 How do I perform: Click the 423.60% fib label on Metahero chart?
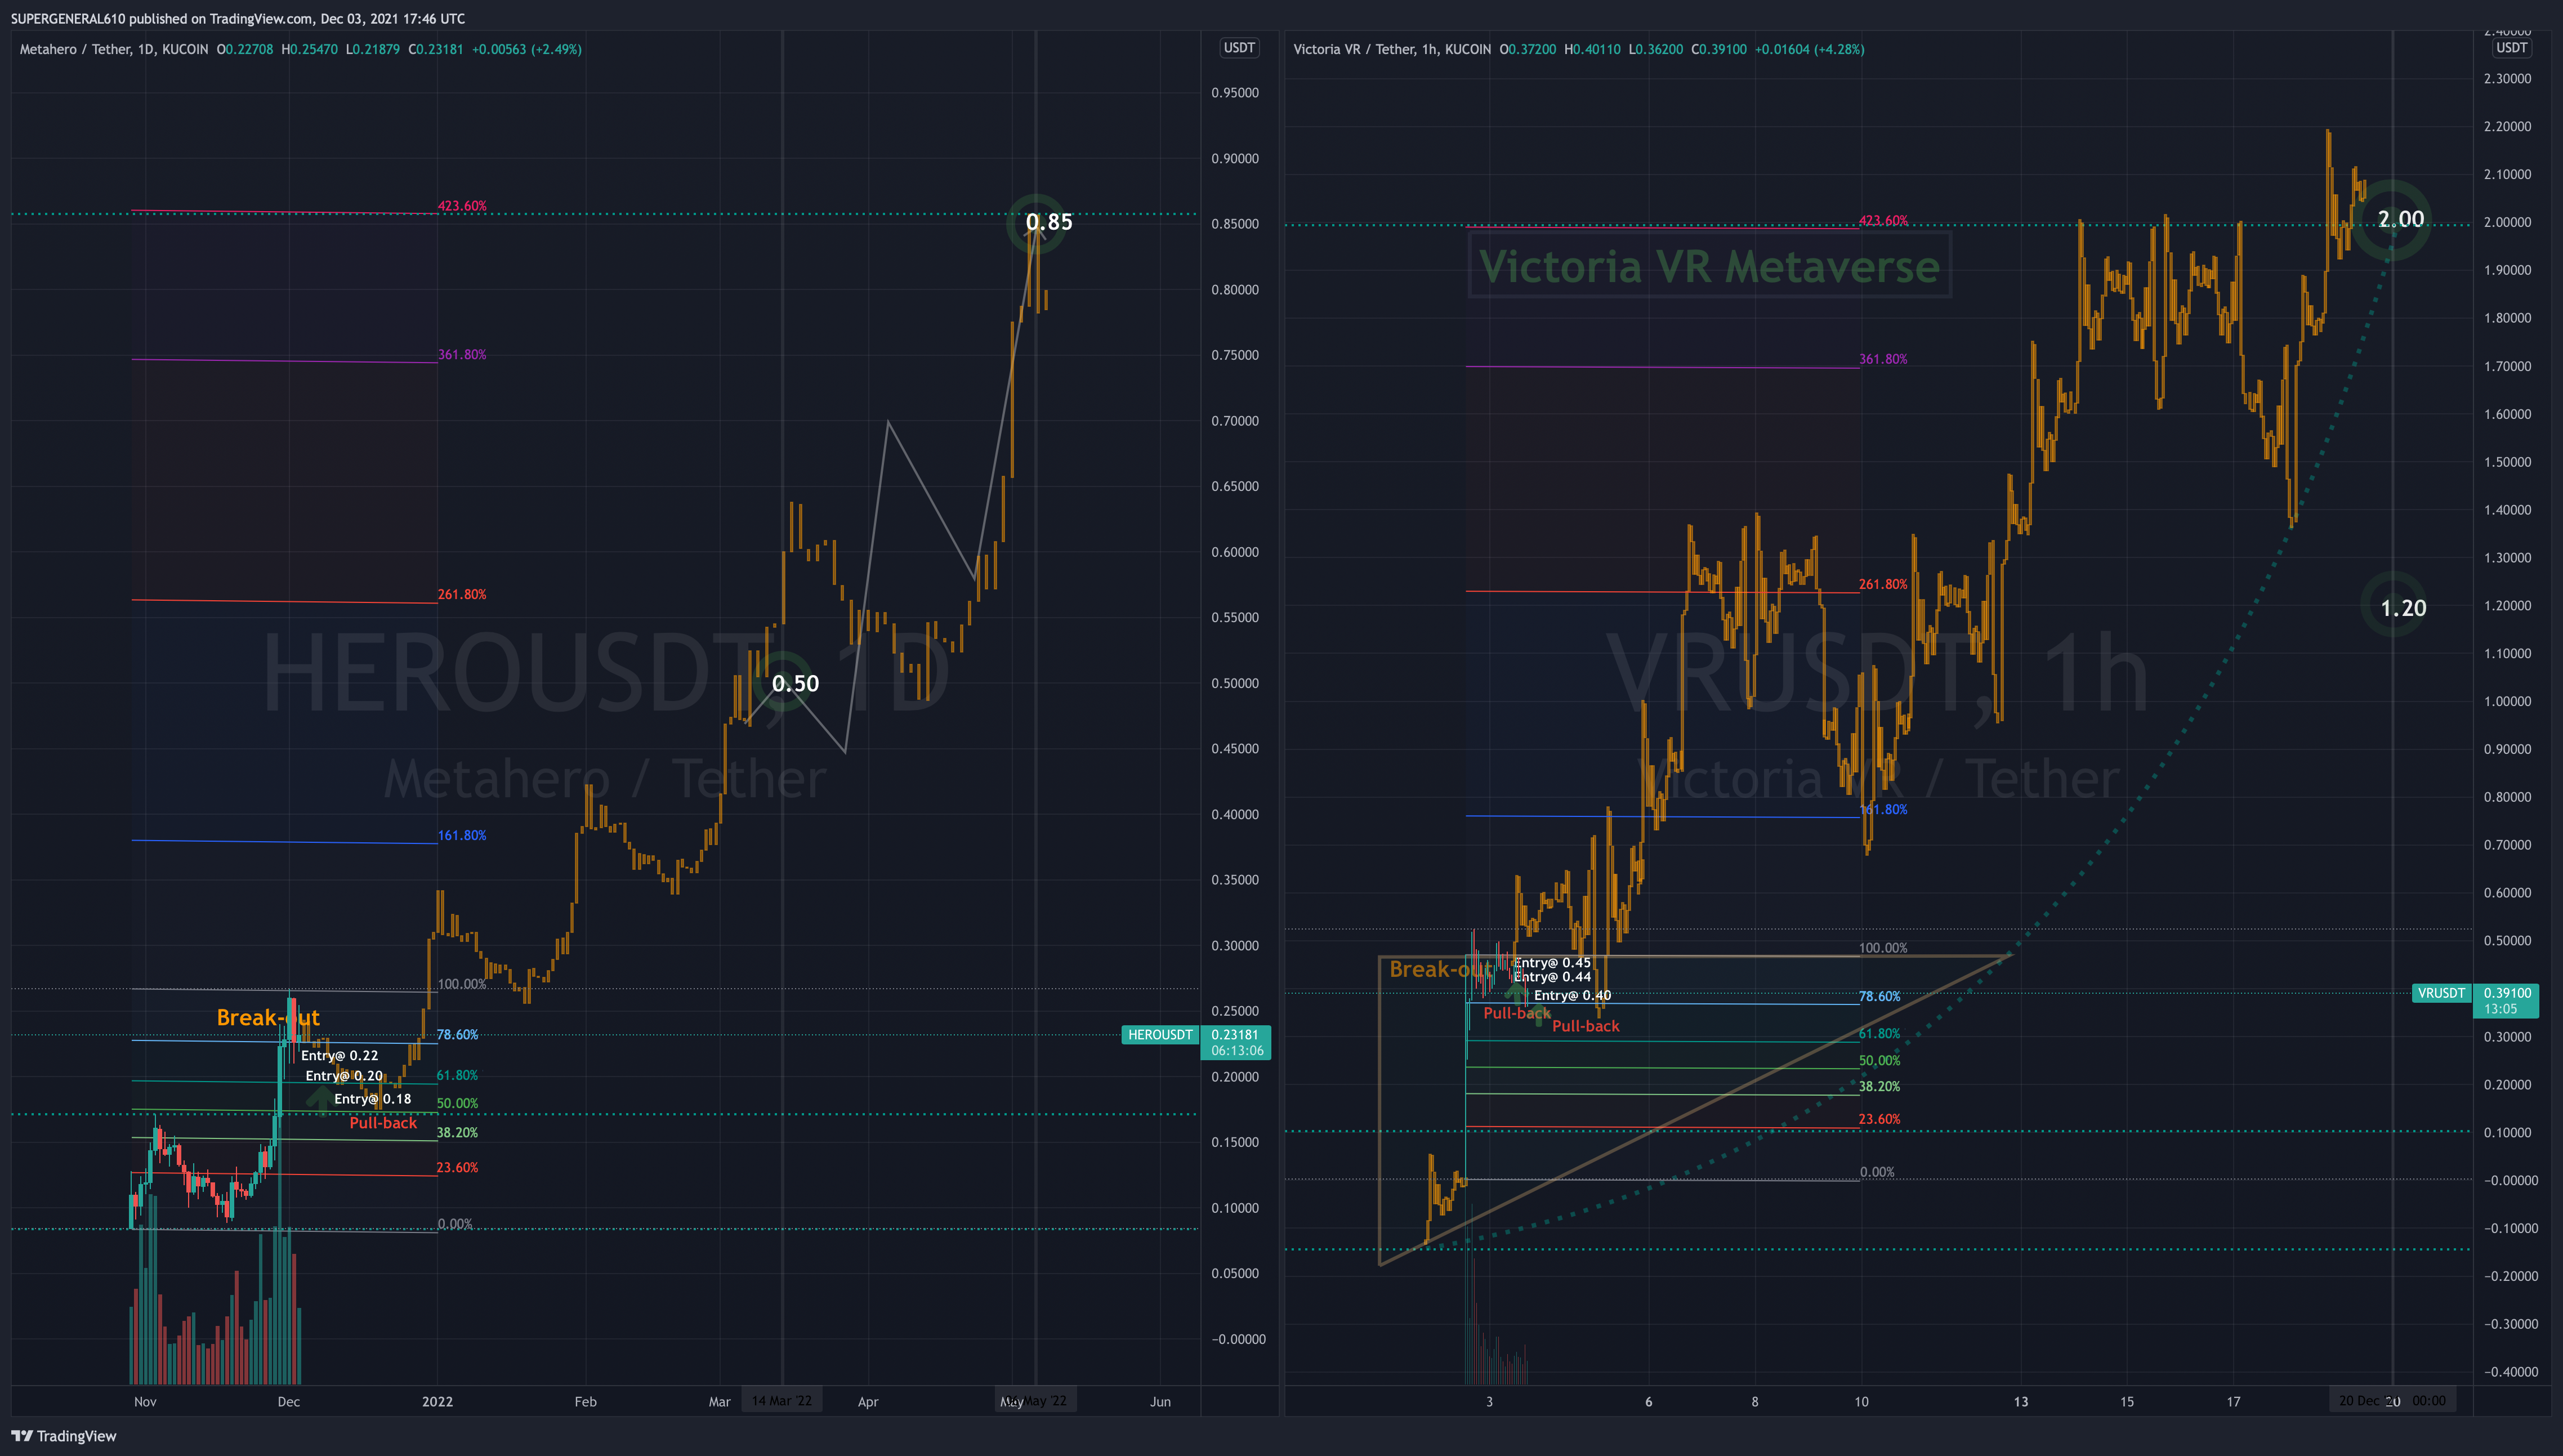coord(462,206)
